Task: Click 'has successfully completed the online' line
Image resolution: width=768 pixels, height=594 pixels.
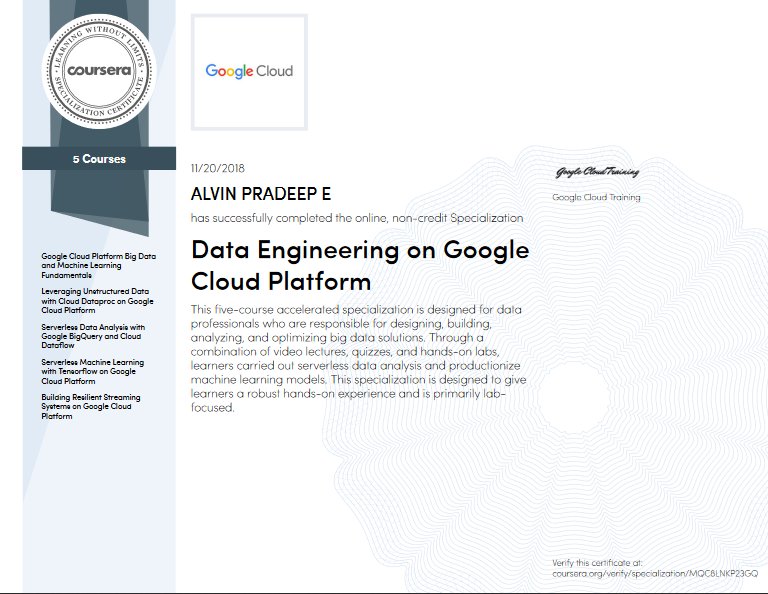Action: 357,218
